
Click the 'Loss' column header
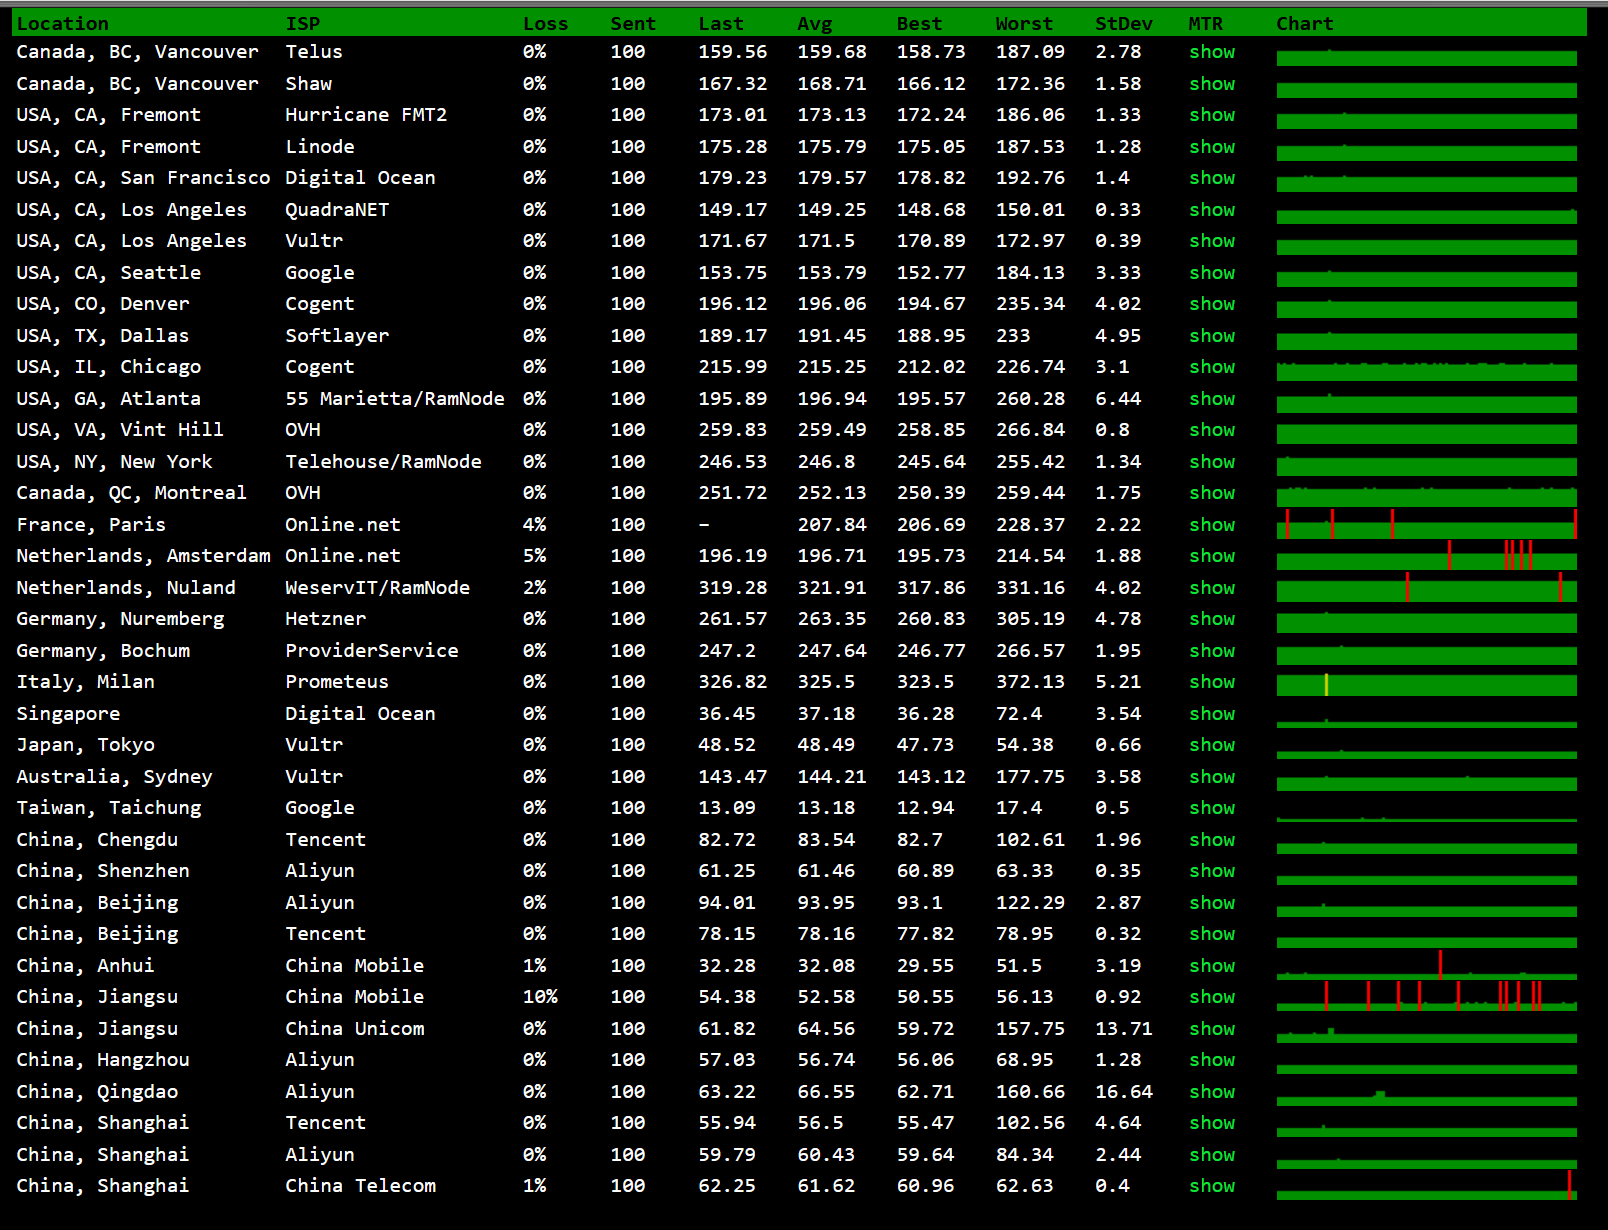[x=545, y=24]
